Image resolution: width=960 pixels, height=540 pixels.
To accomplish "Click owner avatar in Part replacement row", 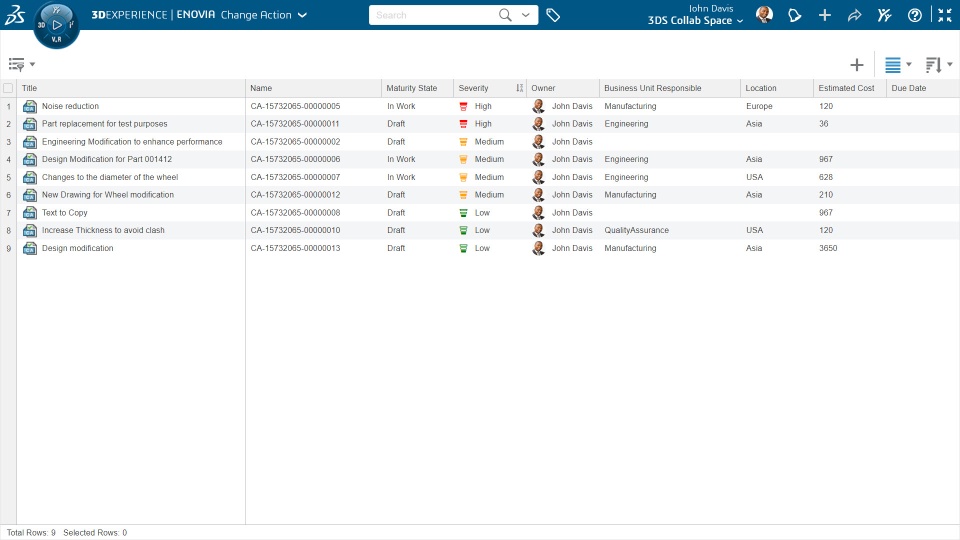I will [538, 124].
